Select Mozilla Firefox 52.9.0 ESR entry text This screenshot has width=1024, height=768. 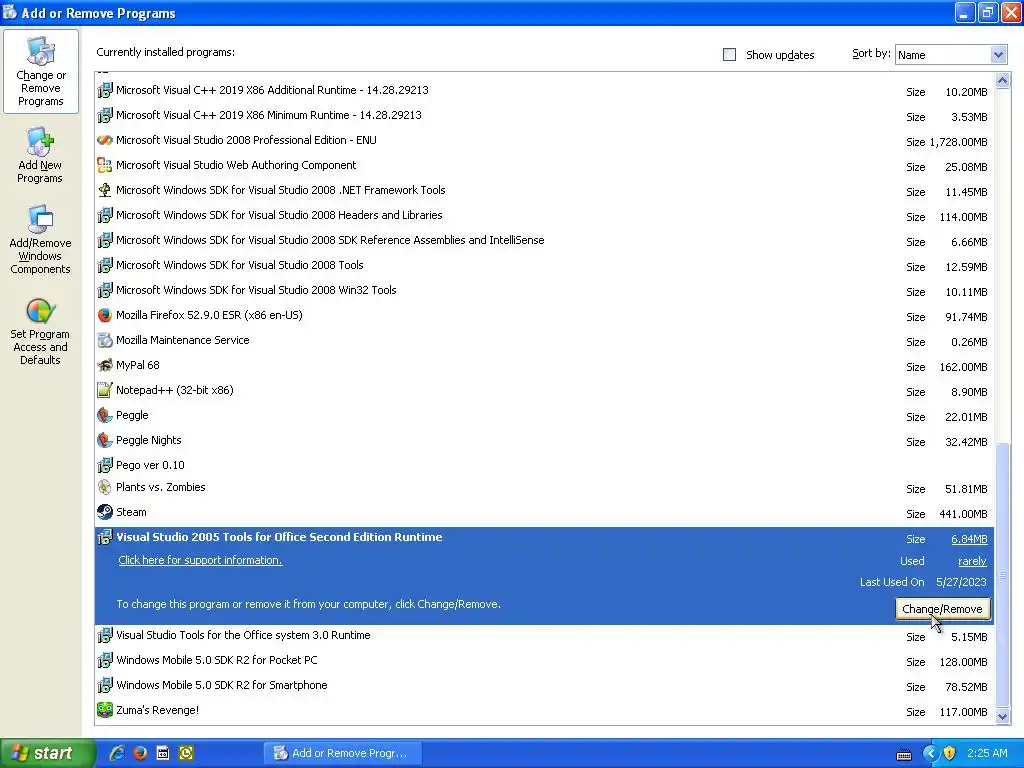[x=209, y=315]
